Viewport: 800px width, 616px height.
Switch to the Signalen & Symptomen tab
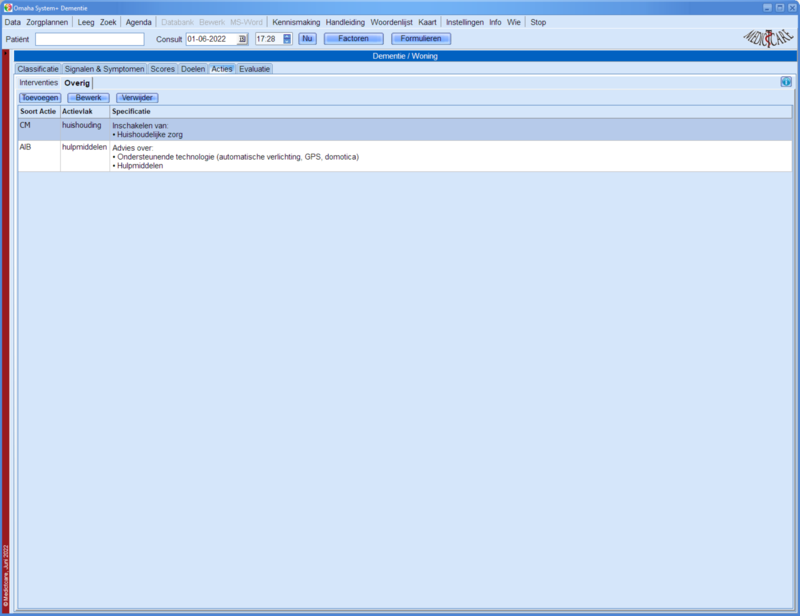[105, 69]
